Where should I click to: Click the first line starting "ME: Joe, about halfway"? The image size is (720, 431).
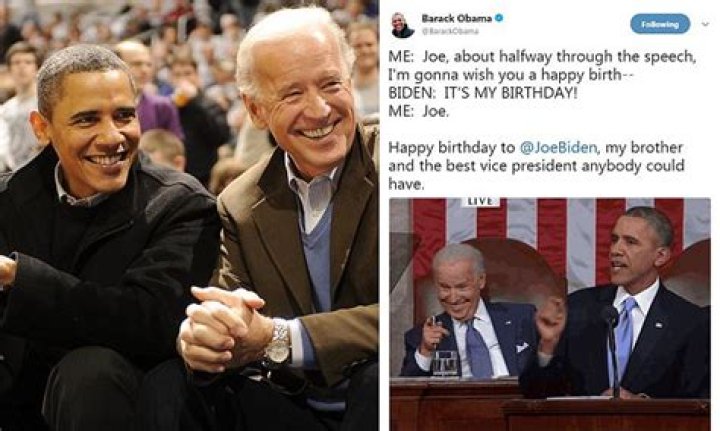pyautogui.click(x=542, y=56)
